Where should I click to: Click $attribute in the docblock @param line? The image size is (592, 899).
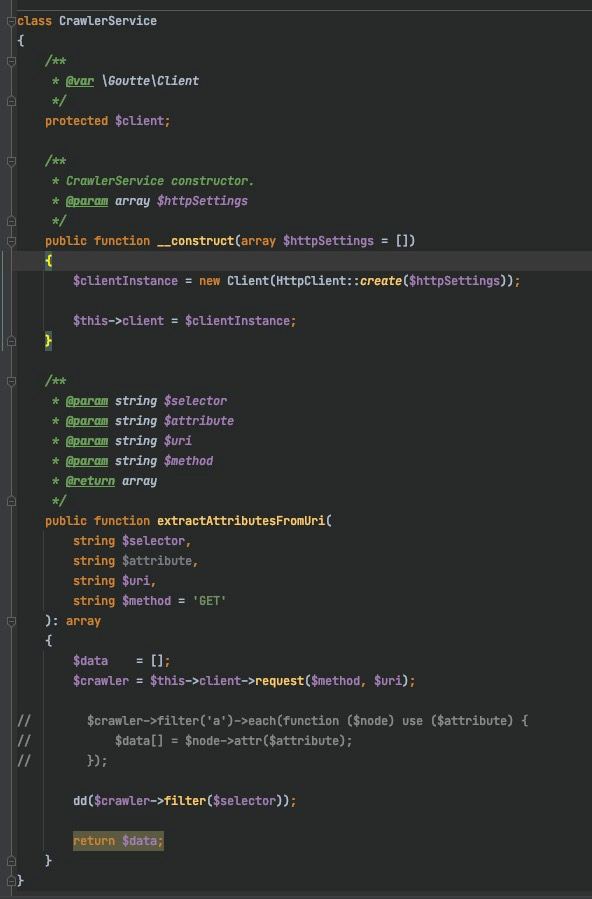point(199,421)
